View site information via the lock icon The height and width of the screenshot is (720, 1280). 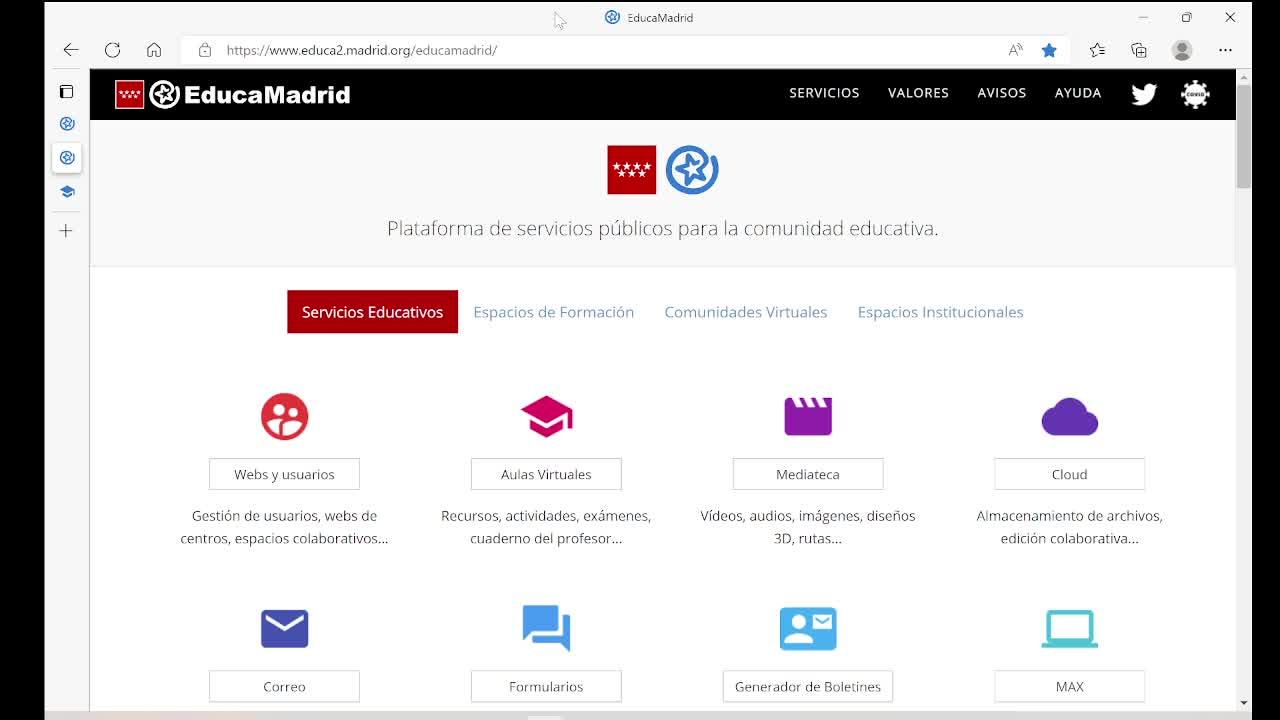click(205, 50)
